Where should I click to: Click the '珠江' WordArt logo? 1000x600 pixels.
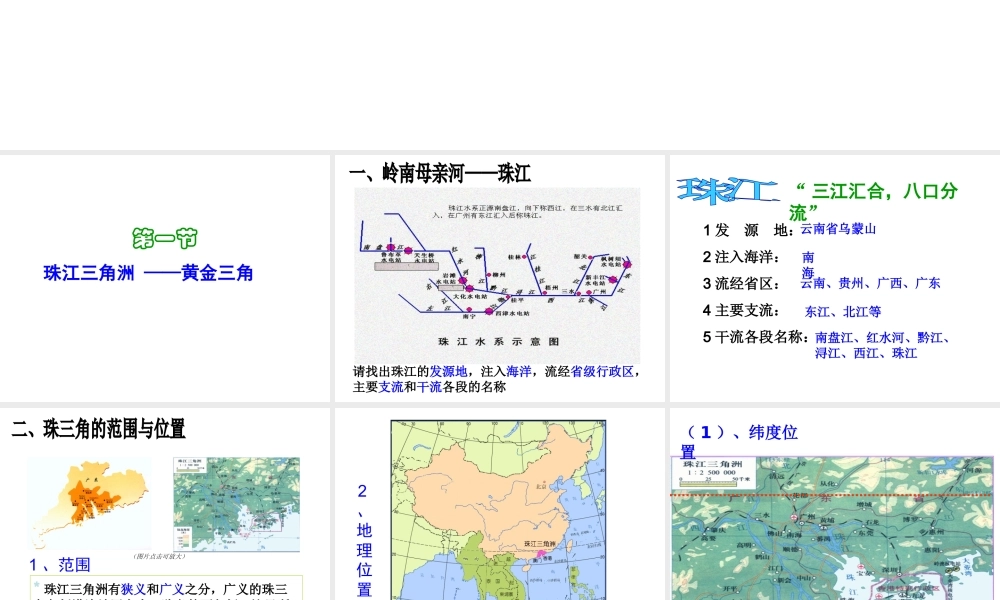(727, 191)
